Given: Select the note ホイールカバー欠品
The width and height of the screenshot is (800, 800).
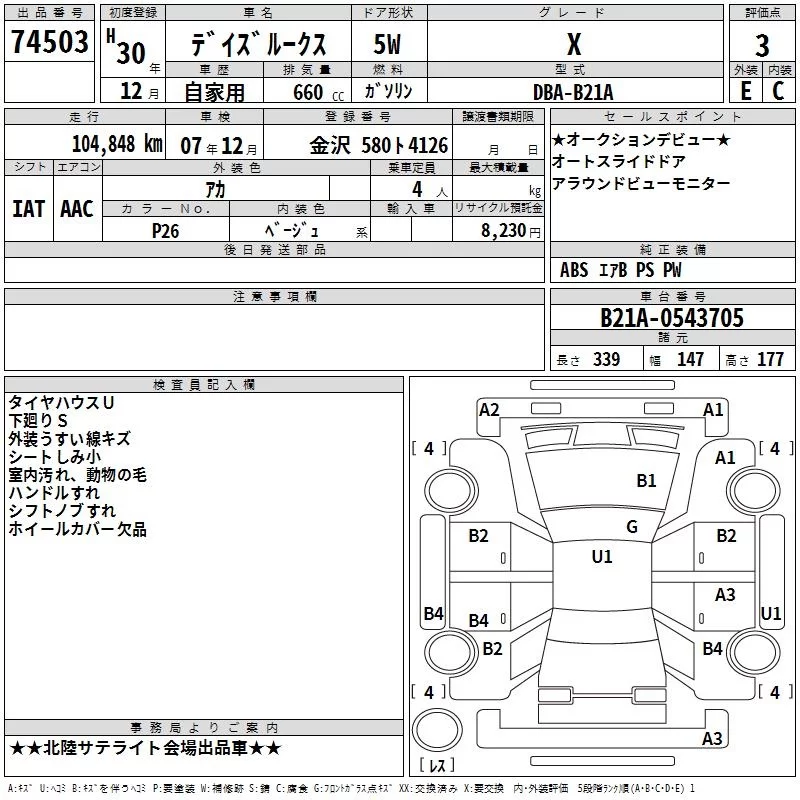Looking at the screenshot, I should tap(78, 529).
